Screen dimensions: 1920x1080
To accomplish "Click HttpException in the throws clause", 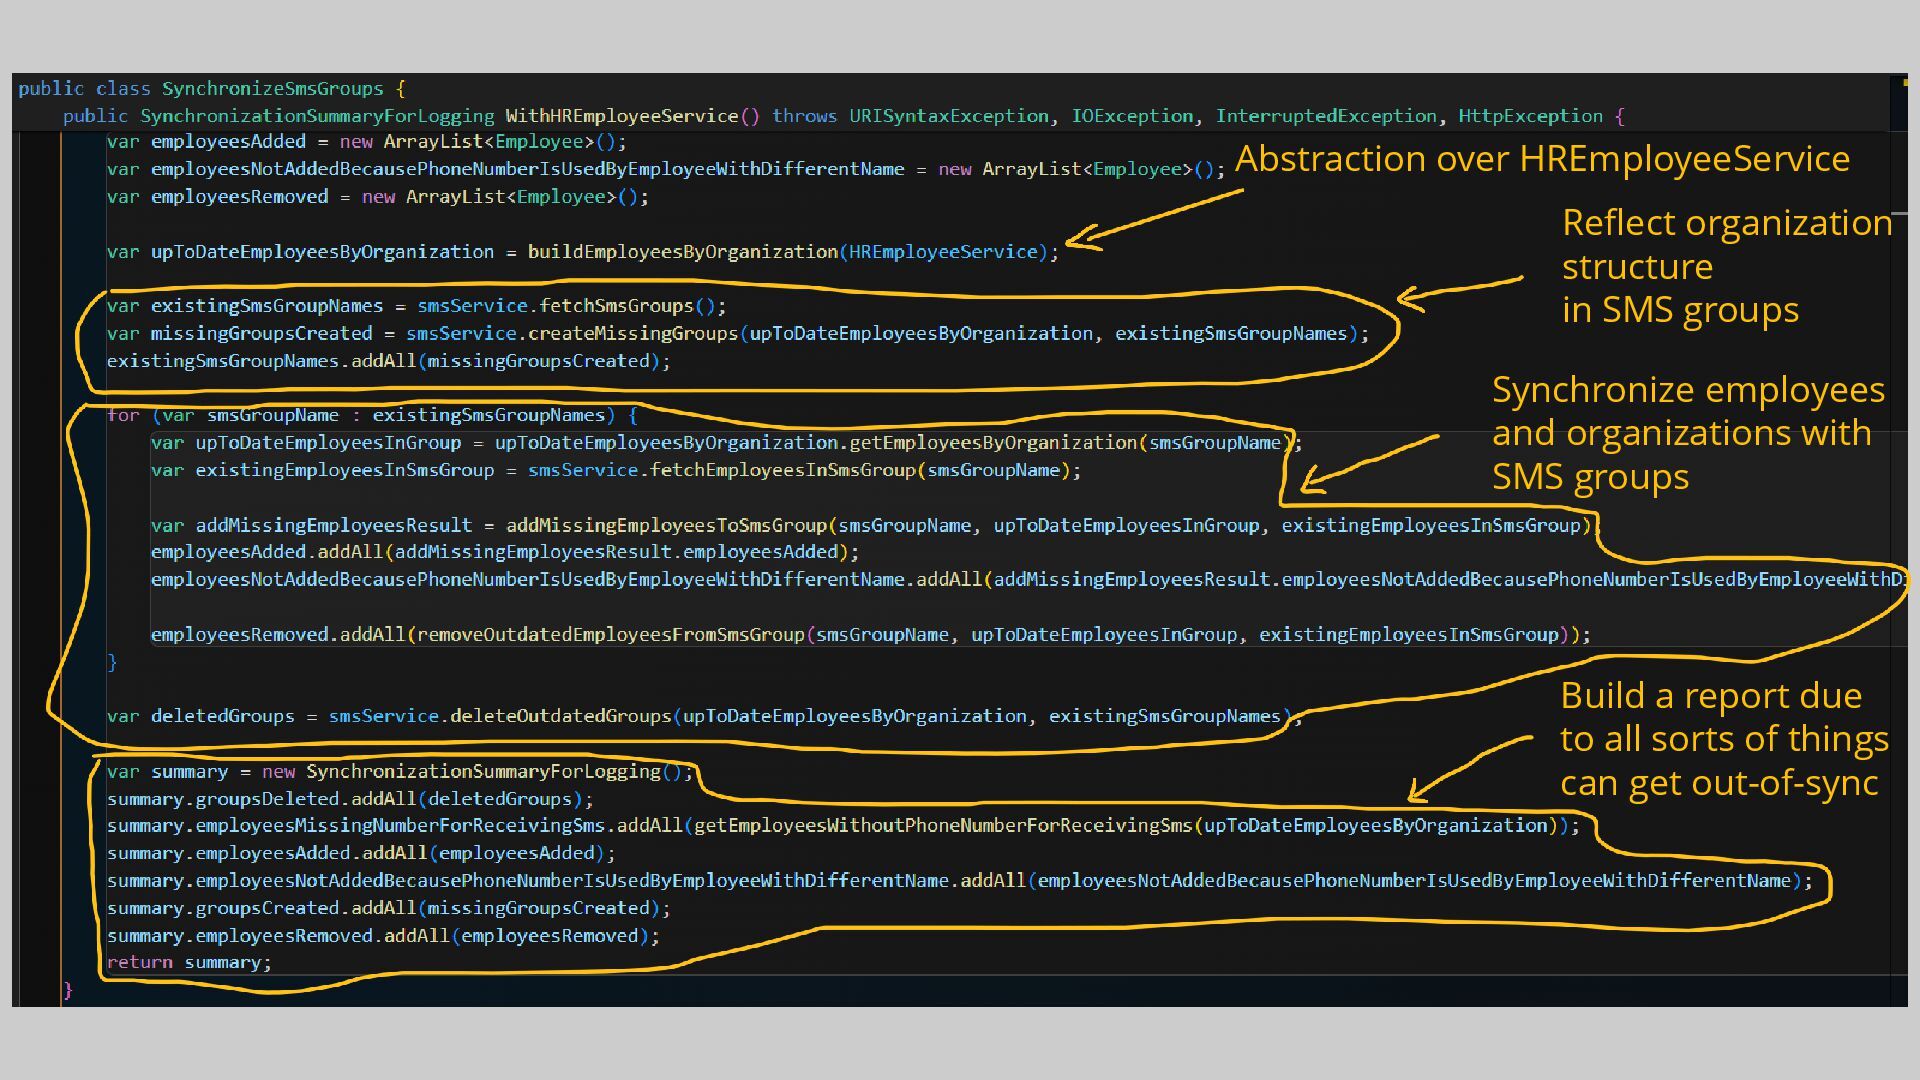I will coord(1530,116).
